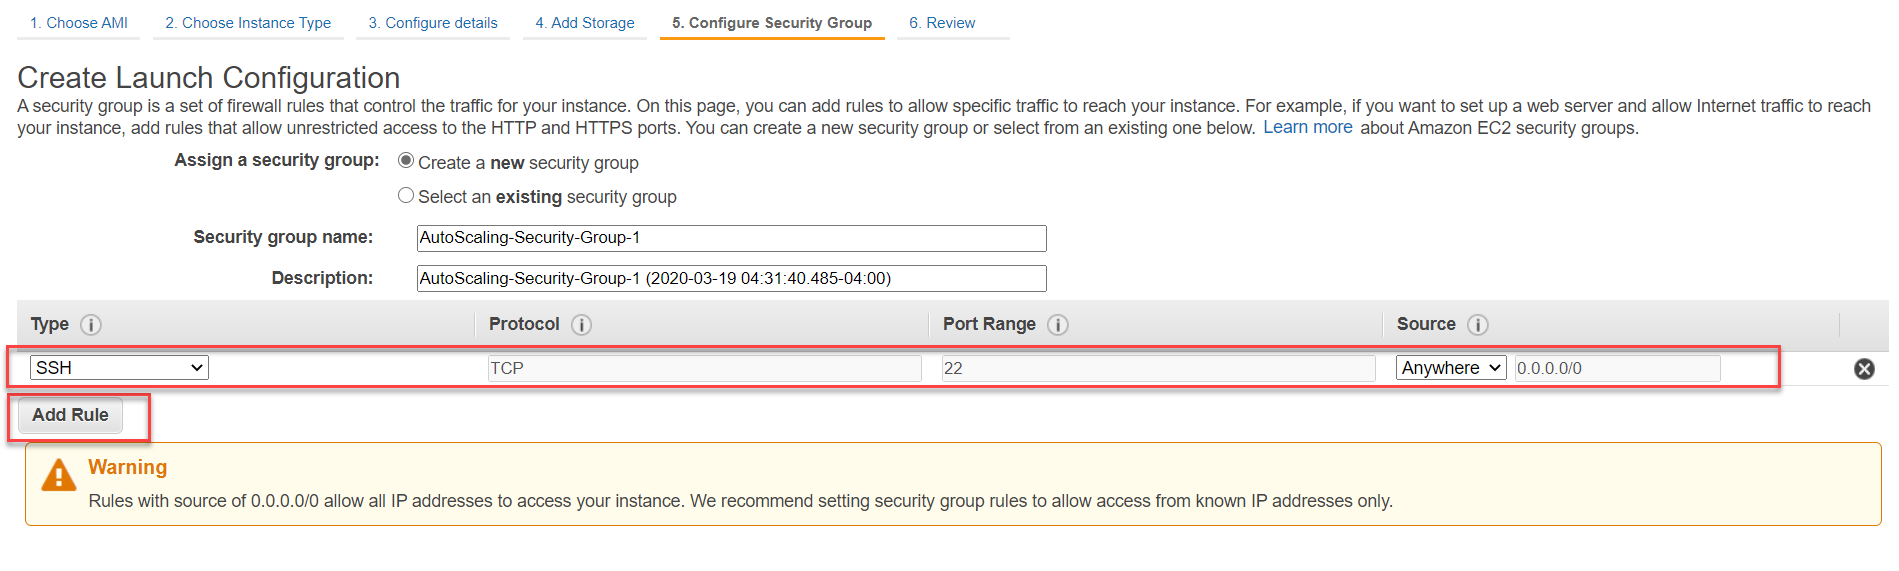This screenshot has width=1899, height=571.
Task: Open the SSH type dropdown
Action: [x=119, y=368]
